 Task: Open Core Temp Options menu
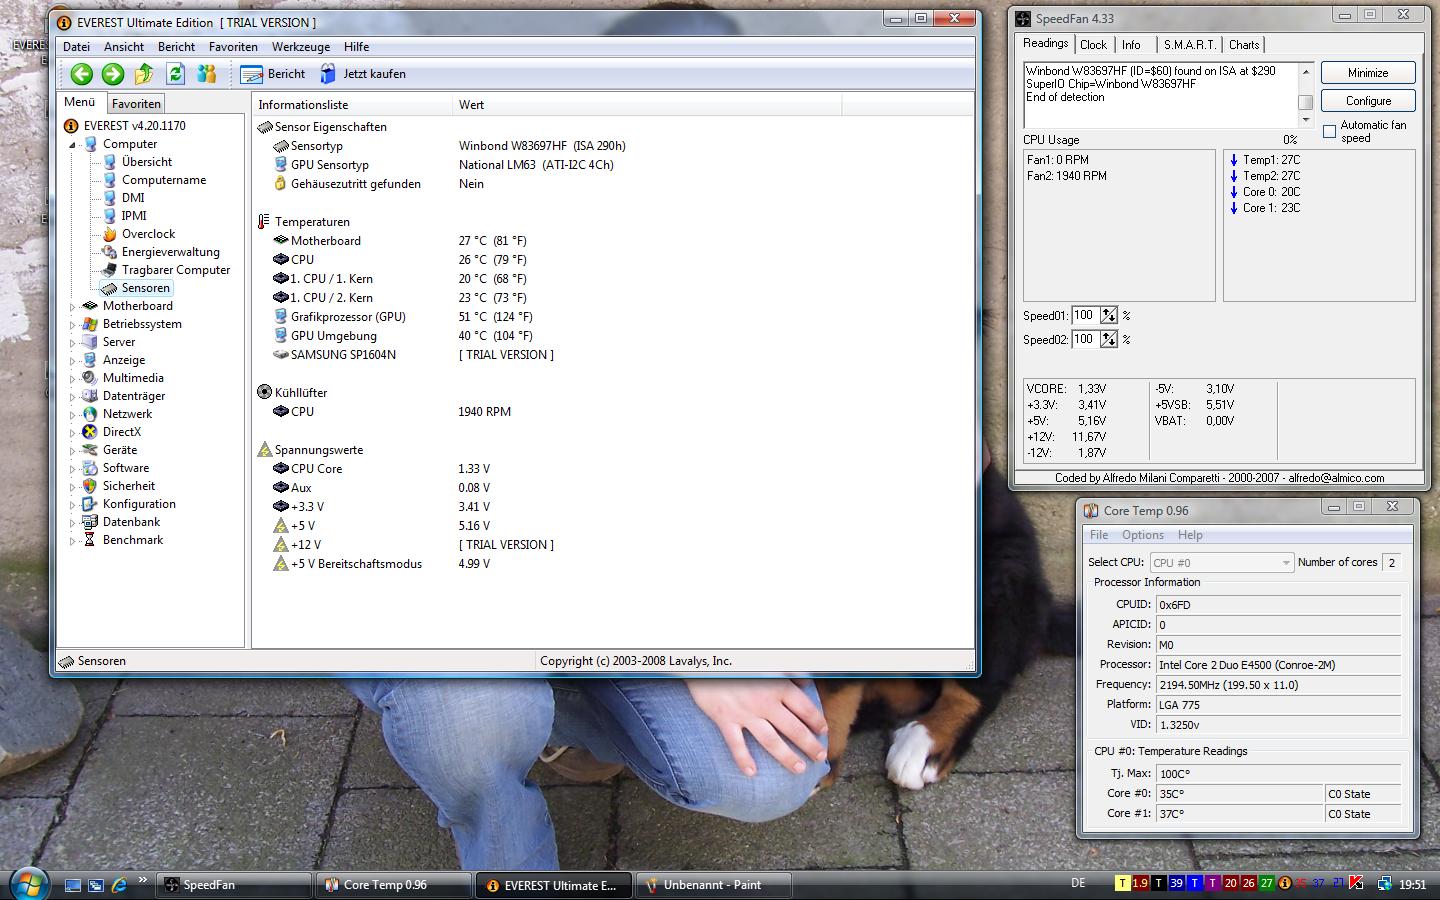1143,535
